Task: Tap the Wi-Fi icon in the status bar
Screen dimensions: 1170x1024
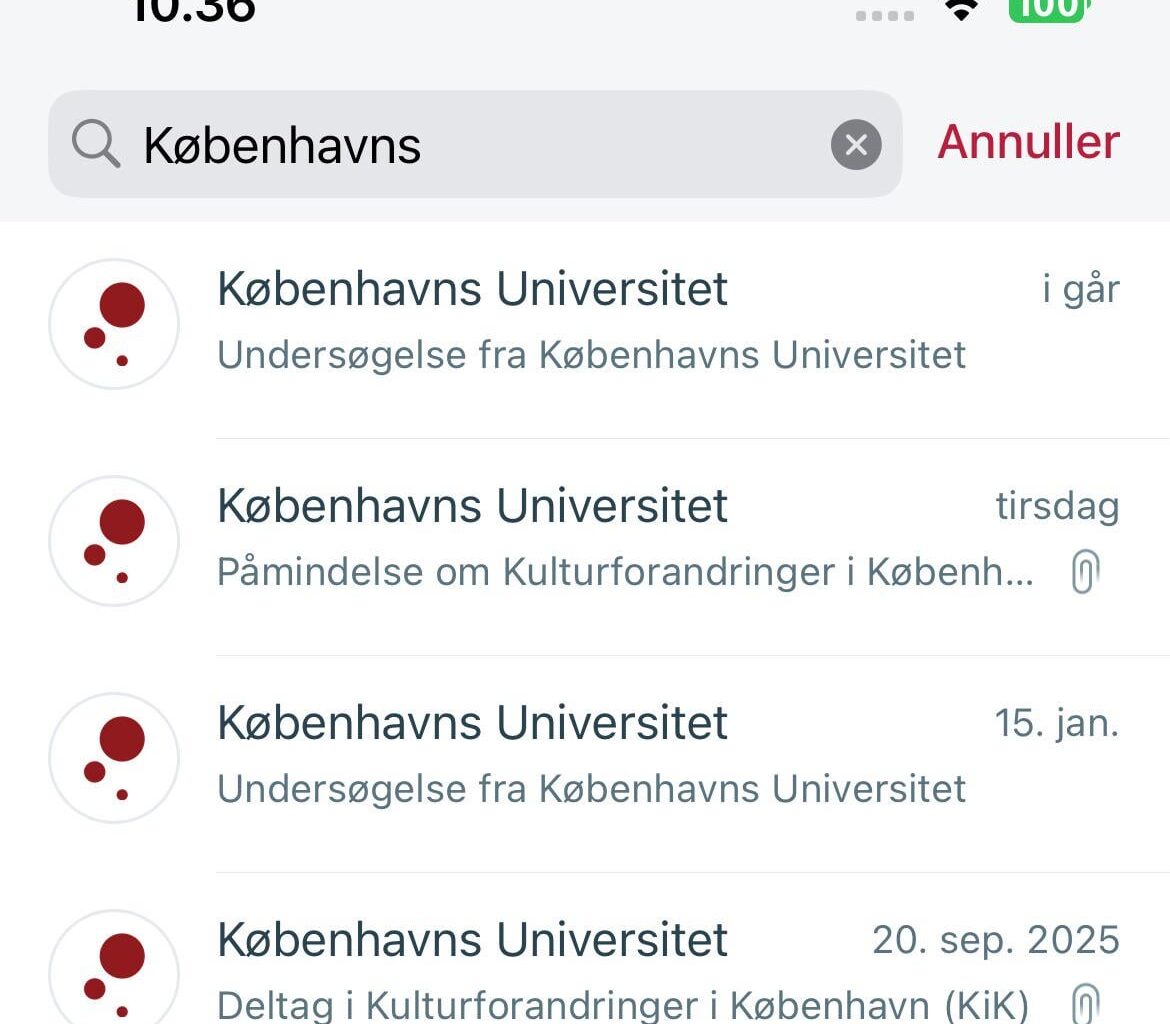Action: 960,10
